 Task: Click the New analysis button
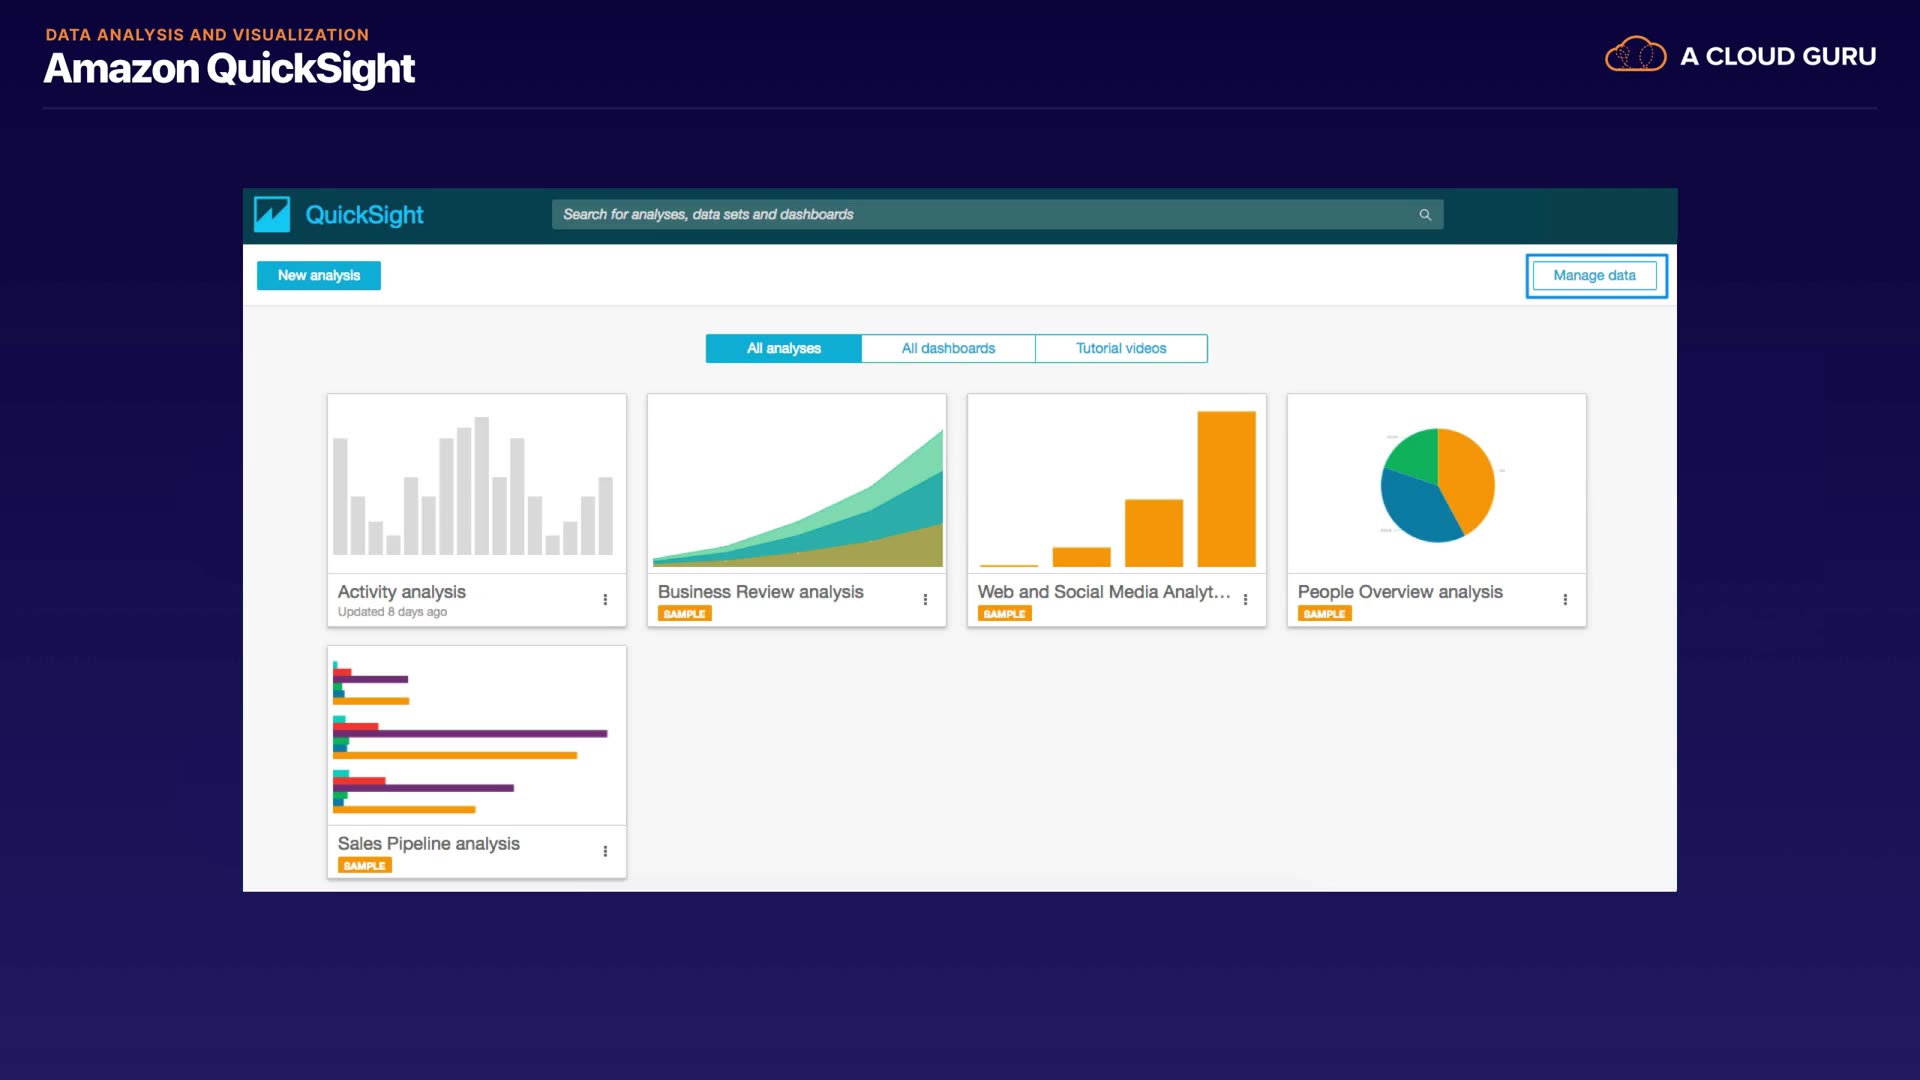click(319, 276)
